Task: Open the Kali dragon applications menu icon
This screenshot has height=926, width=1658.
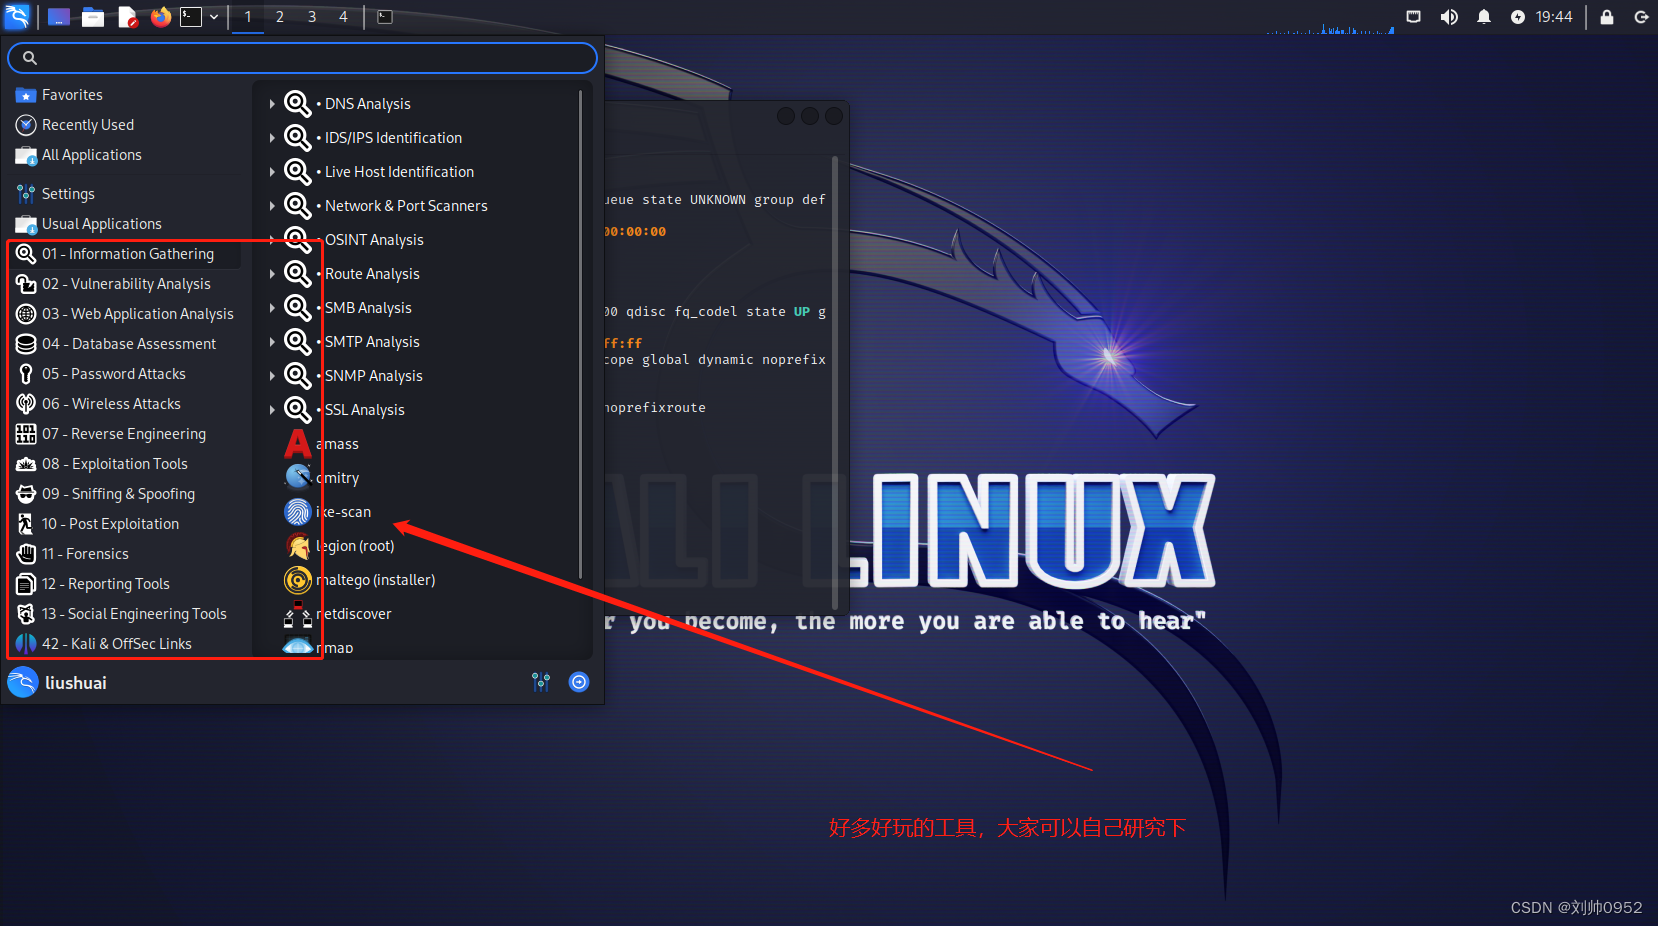Action: 17,16
